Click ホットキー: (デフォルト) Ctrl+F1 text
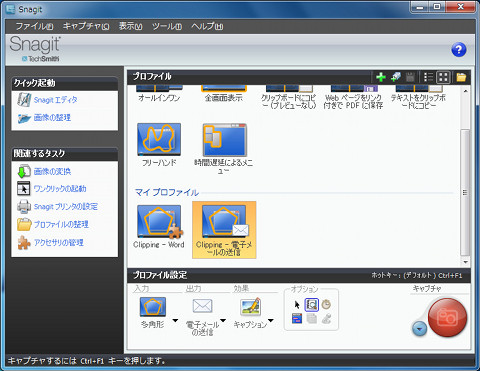 [417, 275]
